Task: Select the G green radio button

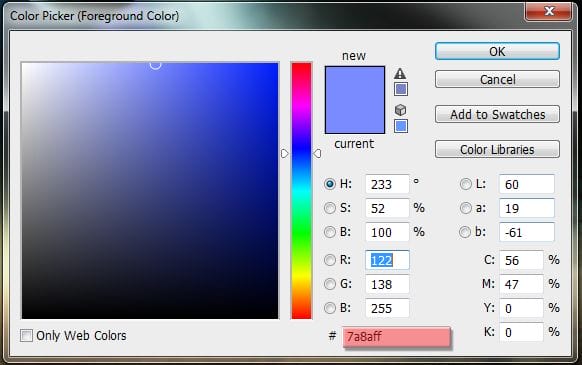Action: point(330,284)
